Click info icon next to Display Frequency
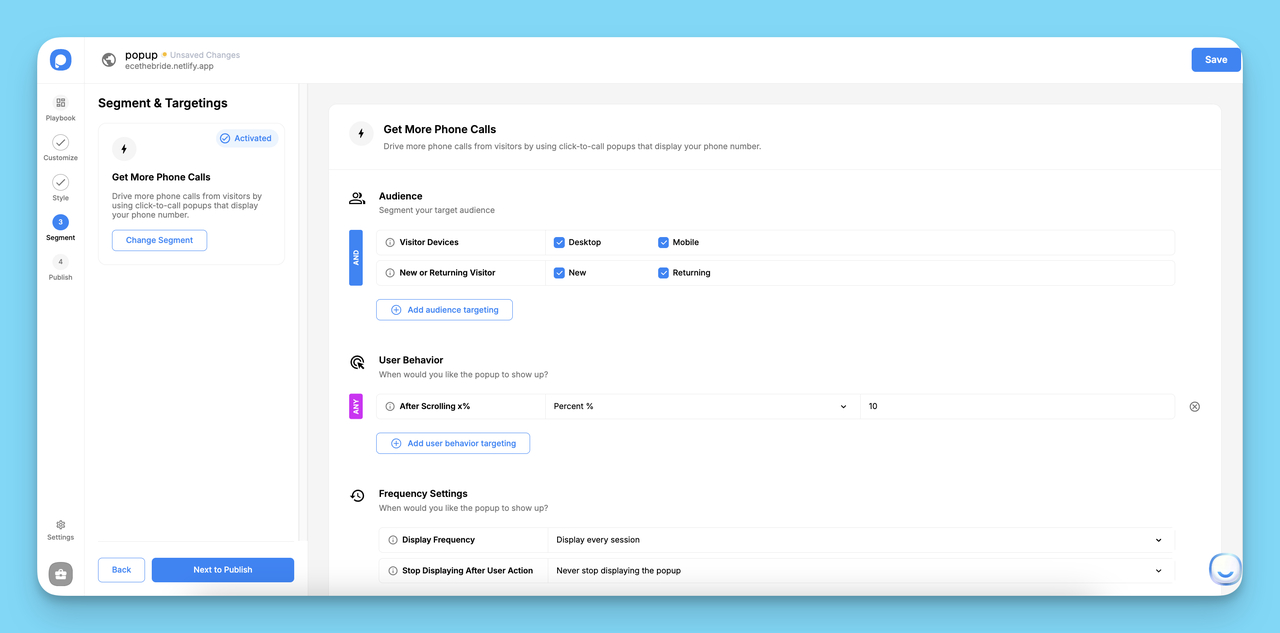This screenshot has width=1280, height=633. click(x=393, y=540)
